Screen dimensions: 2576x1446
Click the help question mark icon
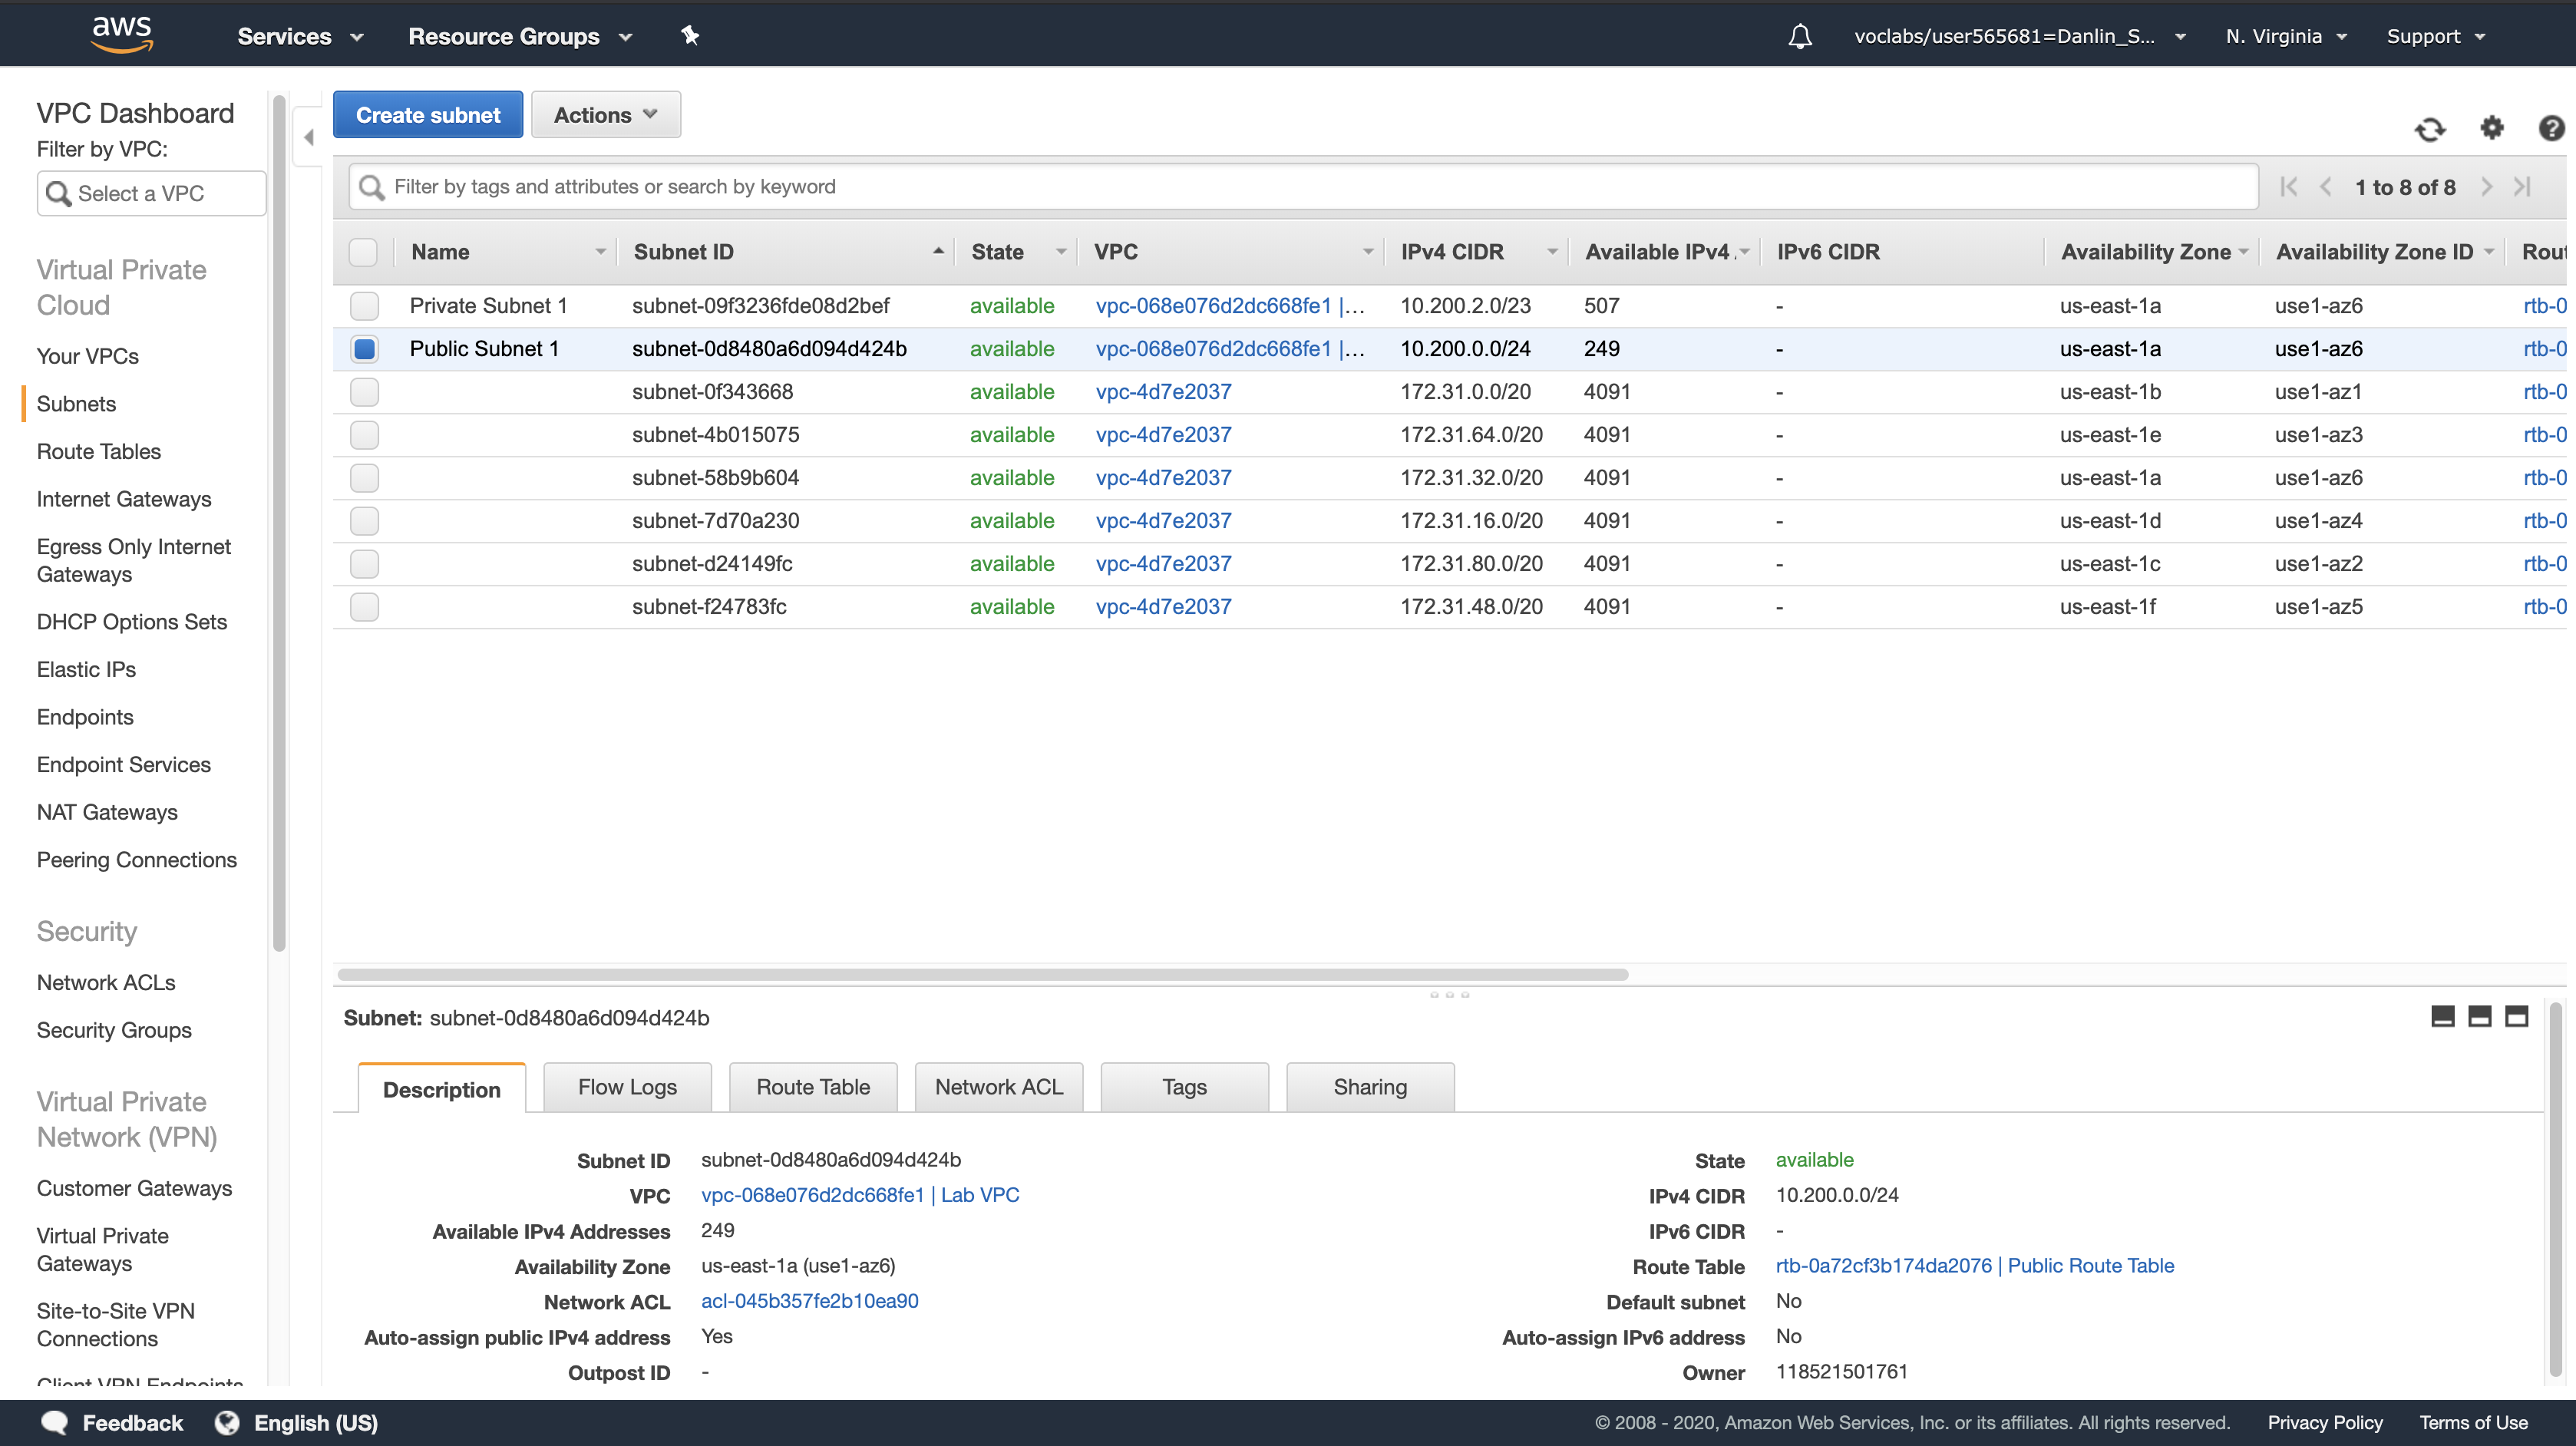[x=2551, y=128]
